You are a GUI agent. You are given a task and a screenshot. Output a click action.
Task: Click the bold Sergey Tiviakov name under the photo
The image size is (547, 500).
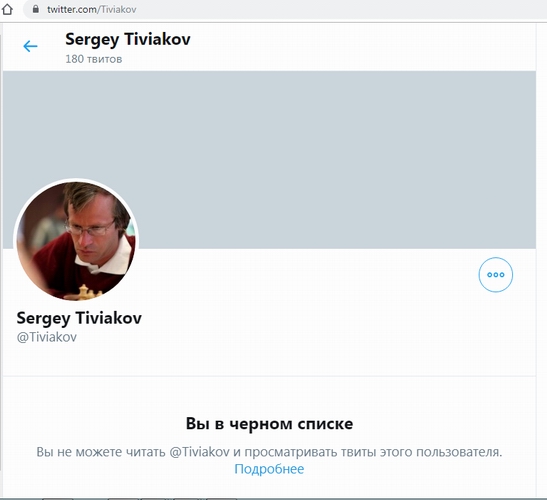tap(79, 318)
